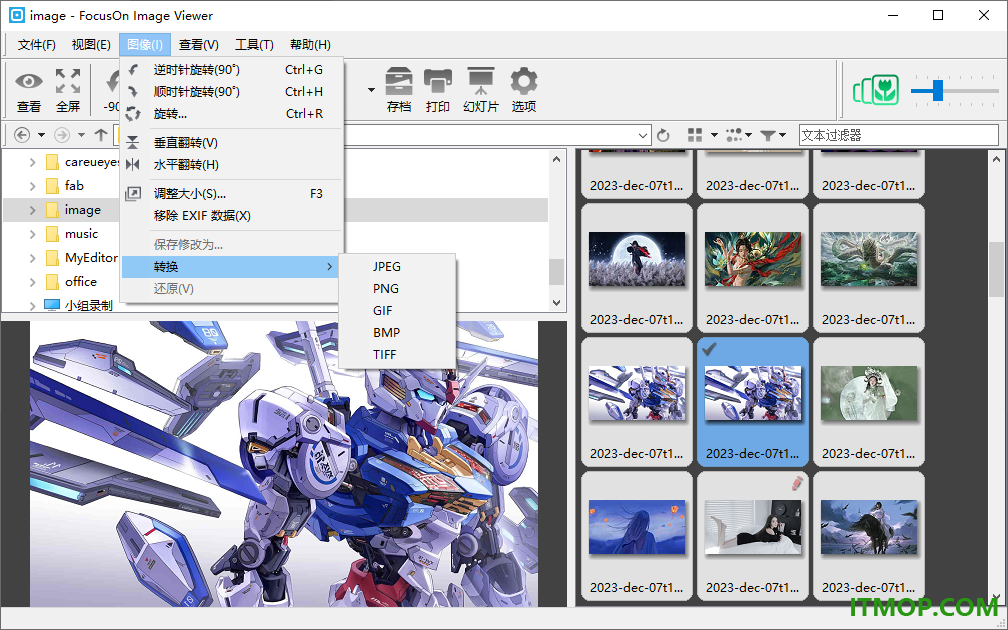
Task: Go up one folder level
Action: click(101, 135)
